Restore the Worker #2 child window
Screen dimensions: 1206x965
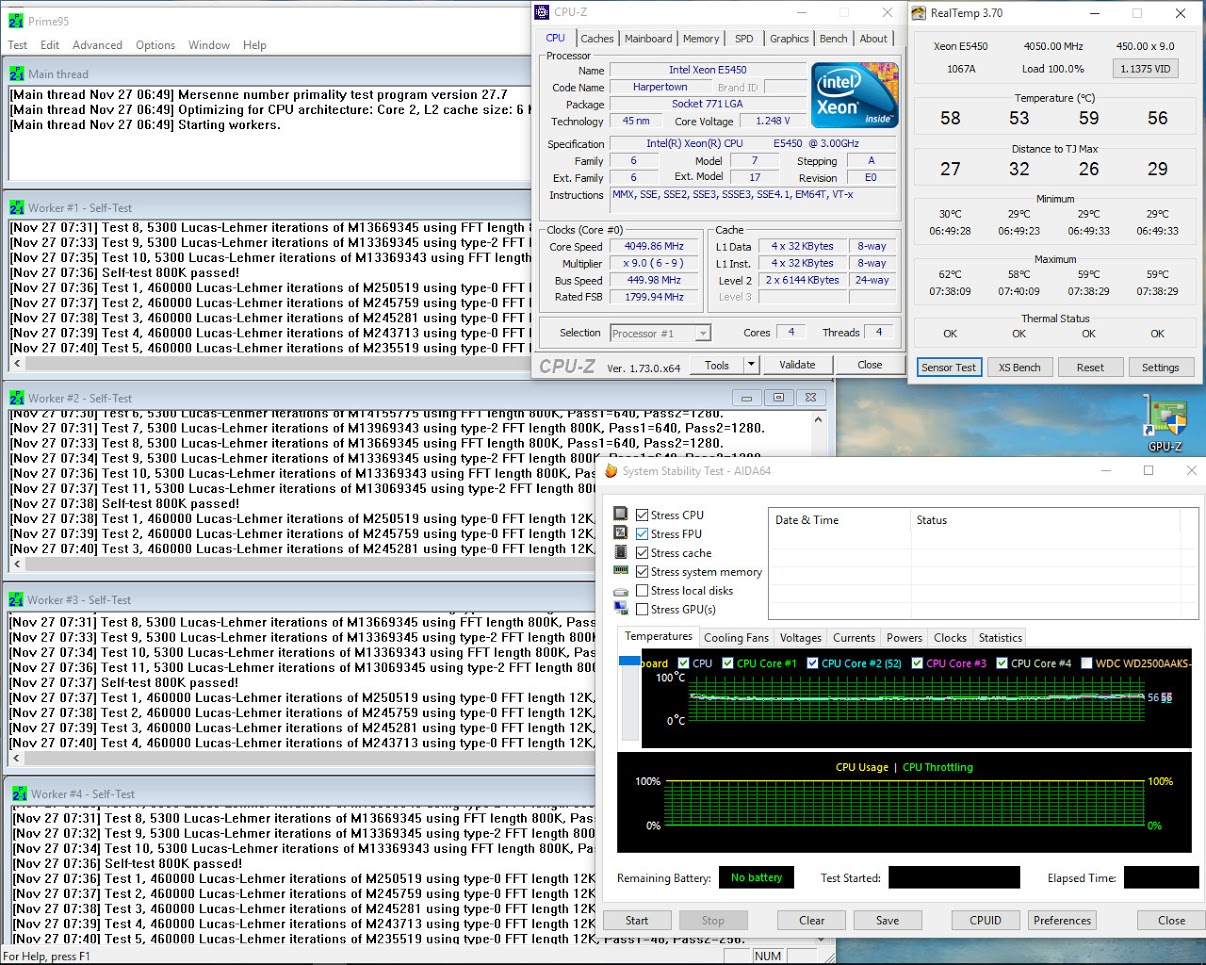click(x=781, y=397)
